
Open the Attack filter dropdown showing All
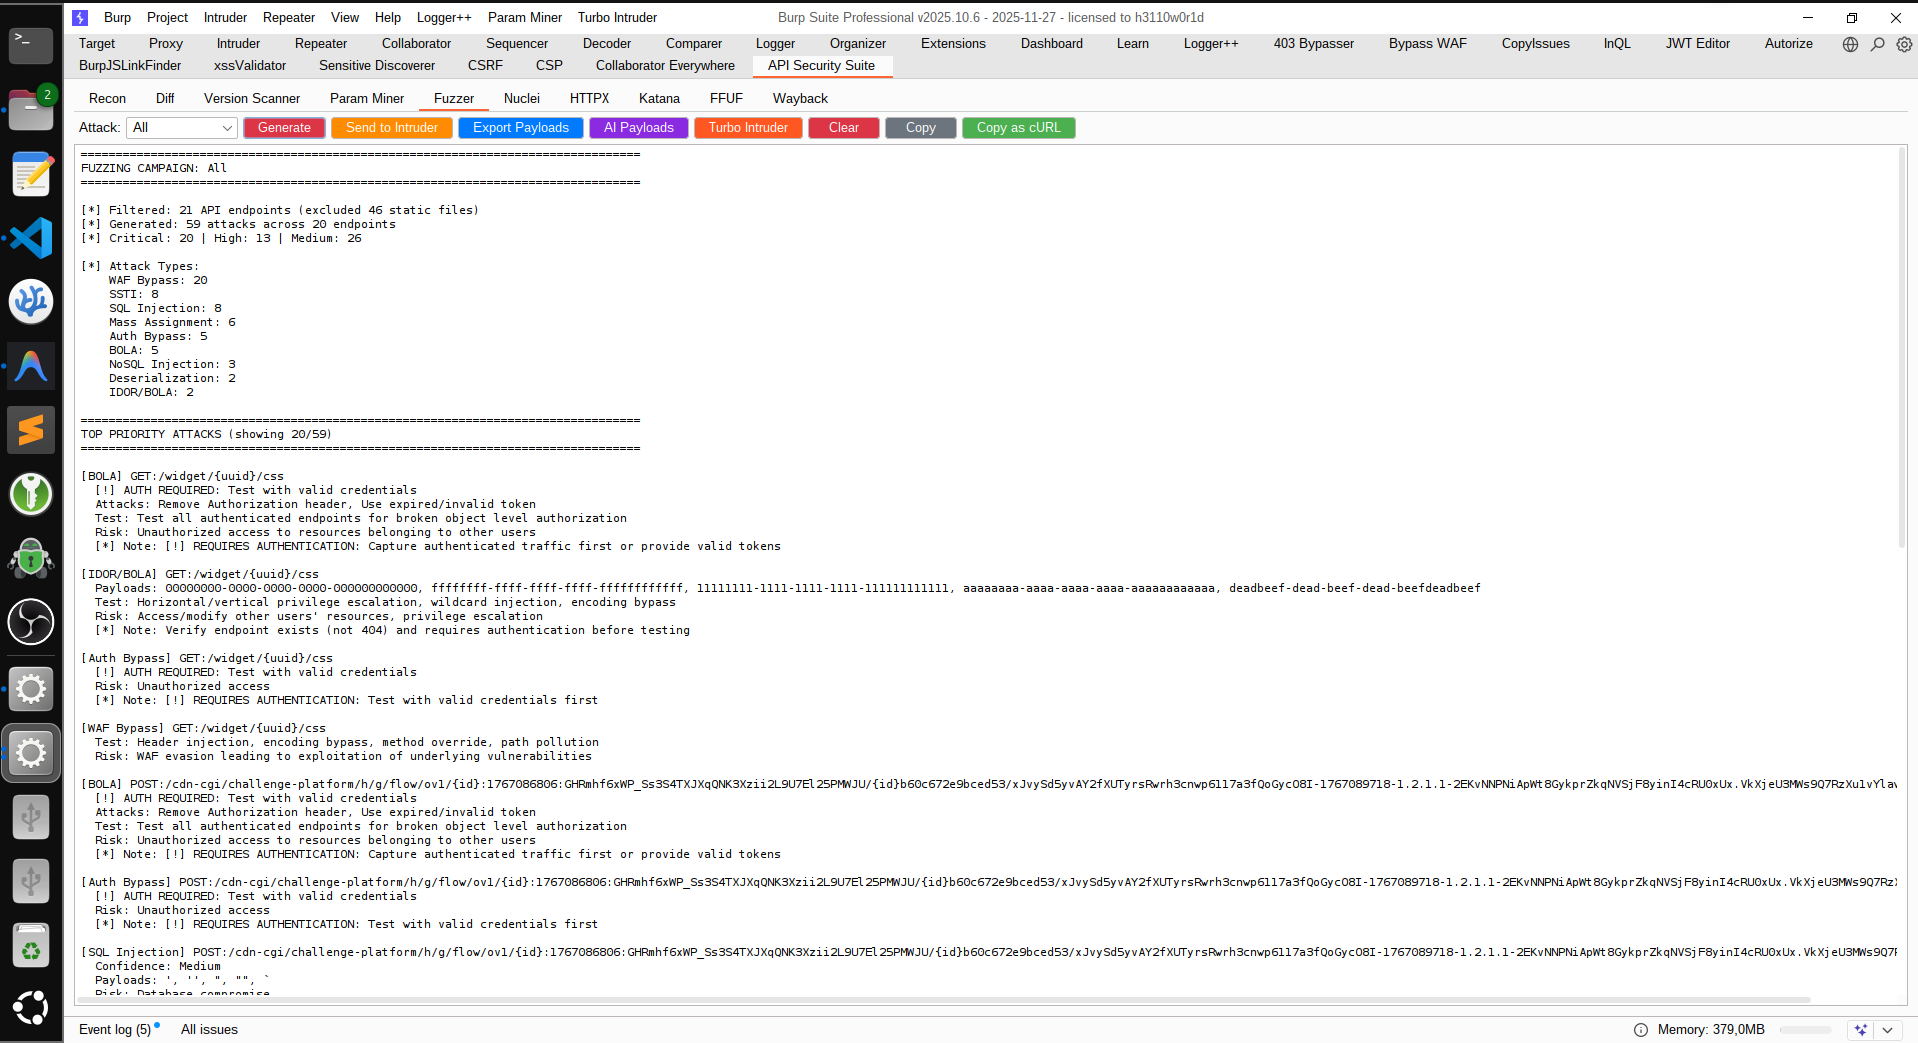coord(181,127)
